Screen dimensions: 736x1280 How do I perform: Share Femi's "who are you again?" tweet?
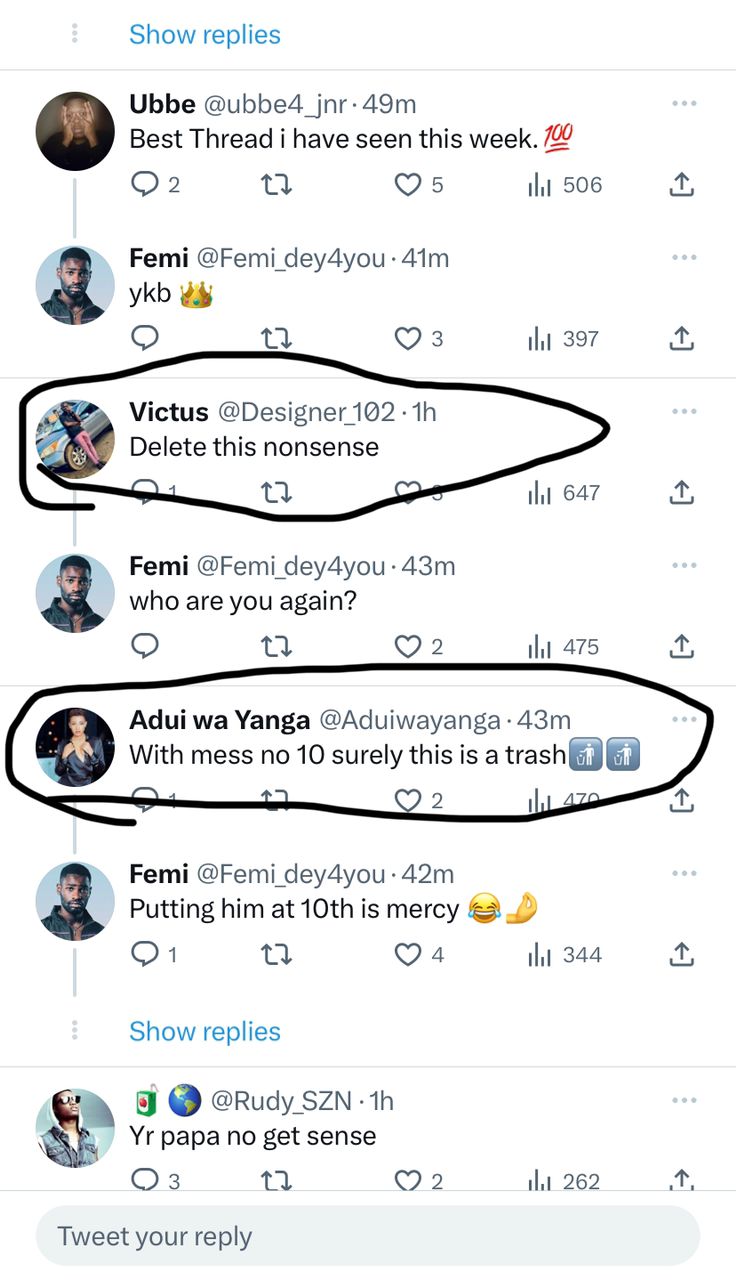(x=680, y=647)
